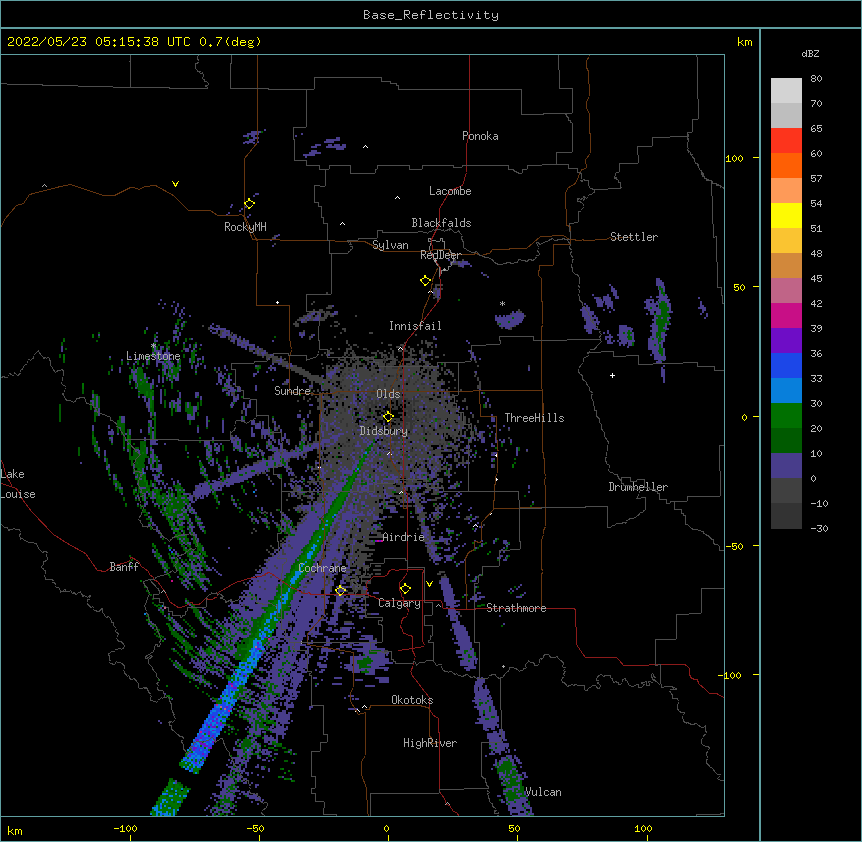This screenshot has height=842, width=862.
Task: Select the HighRiver label
Action: tap(429, 743)
